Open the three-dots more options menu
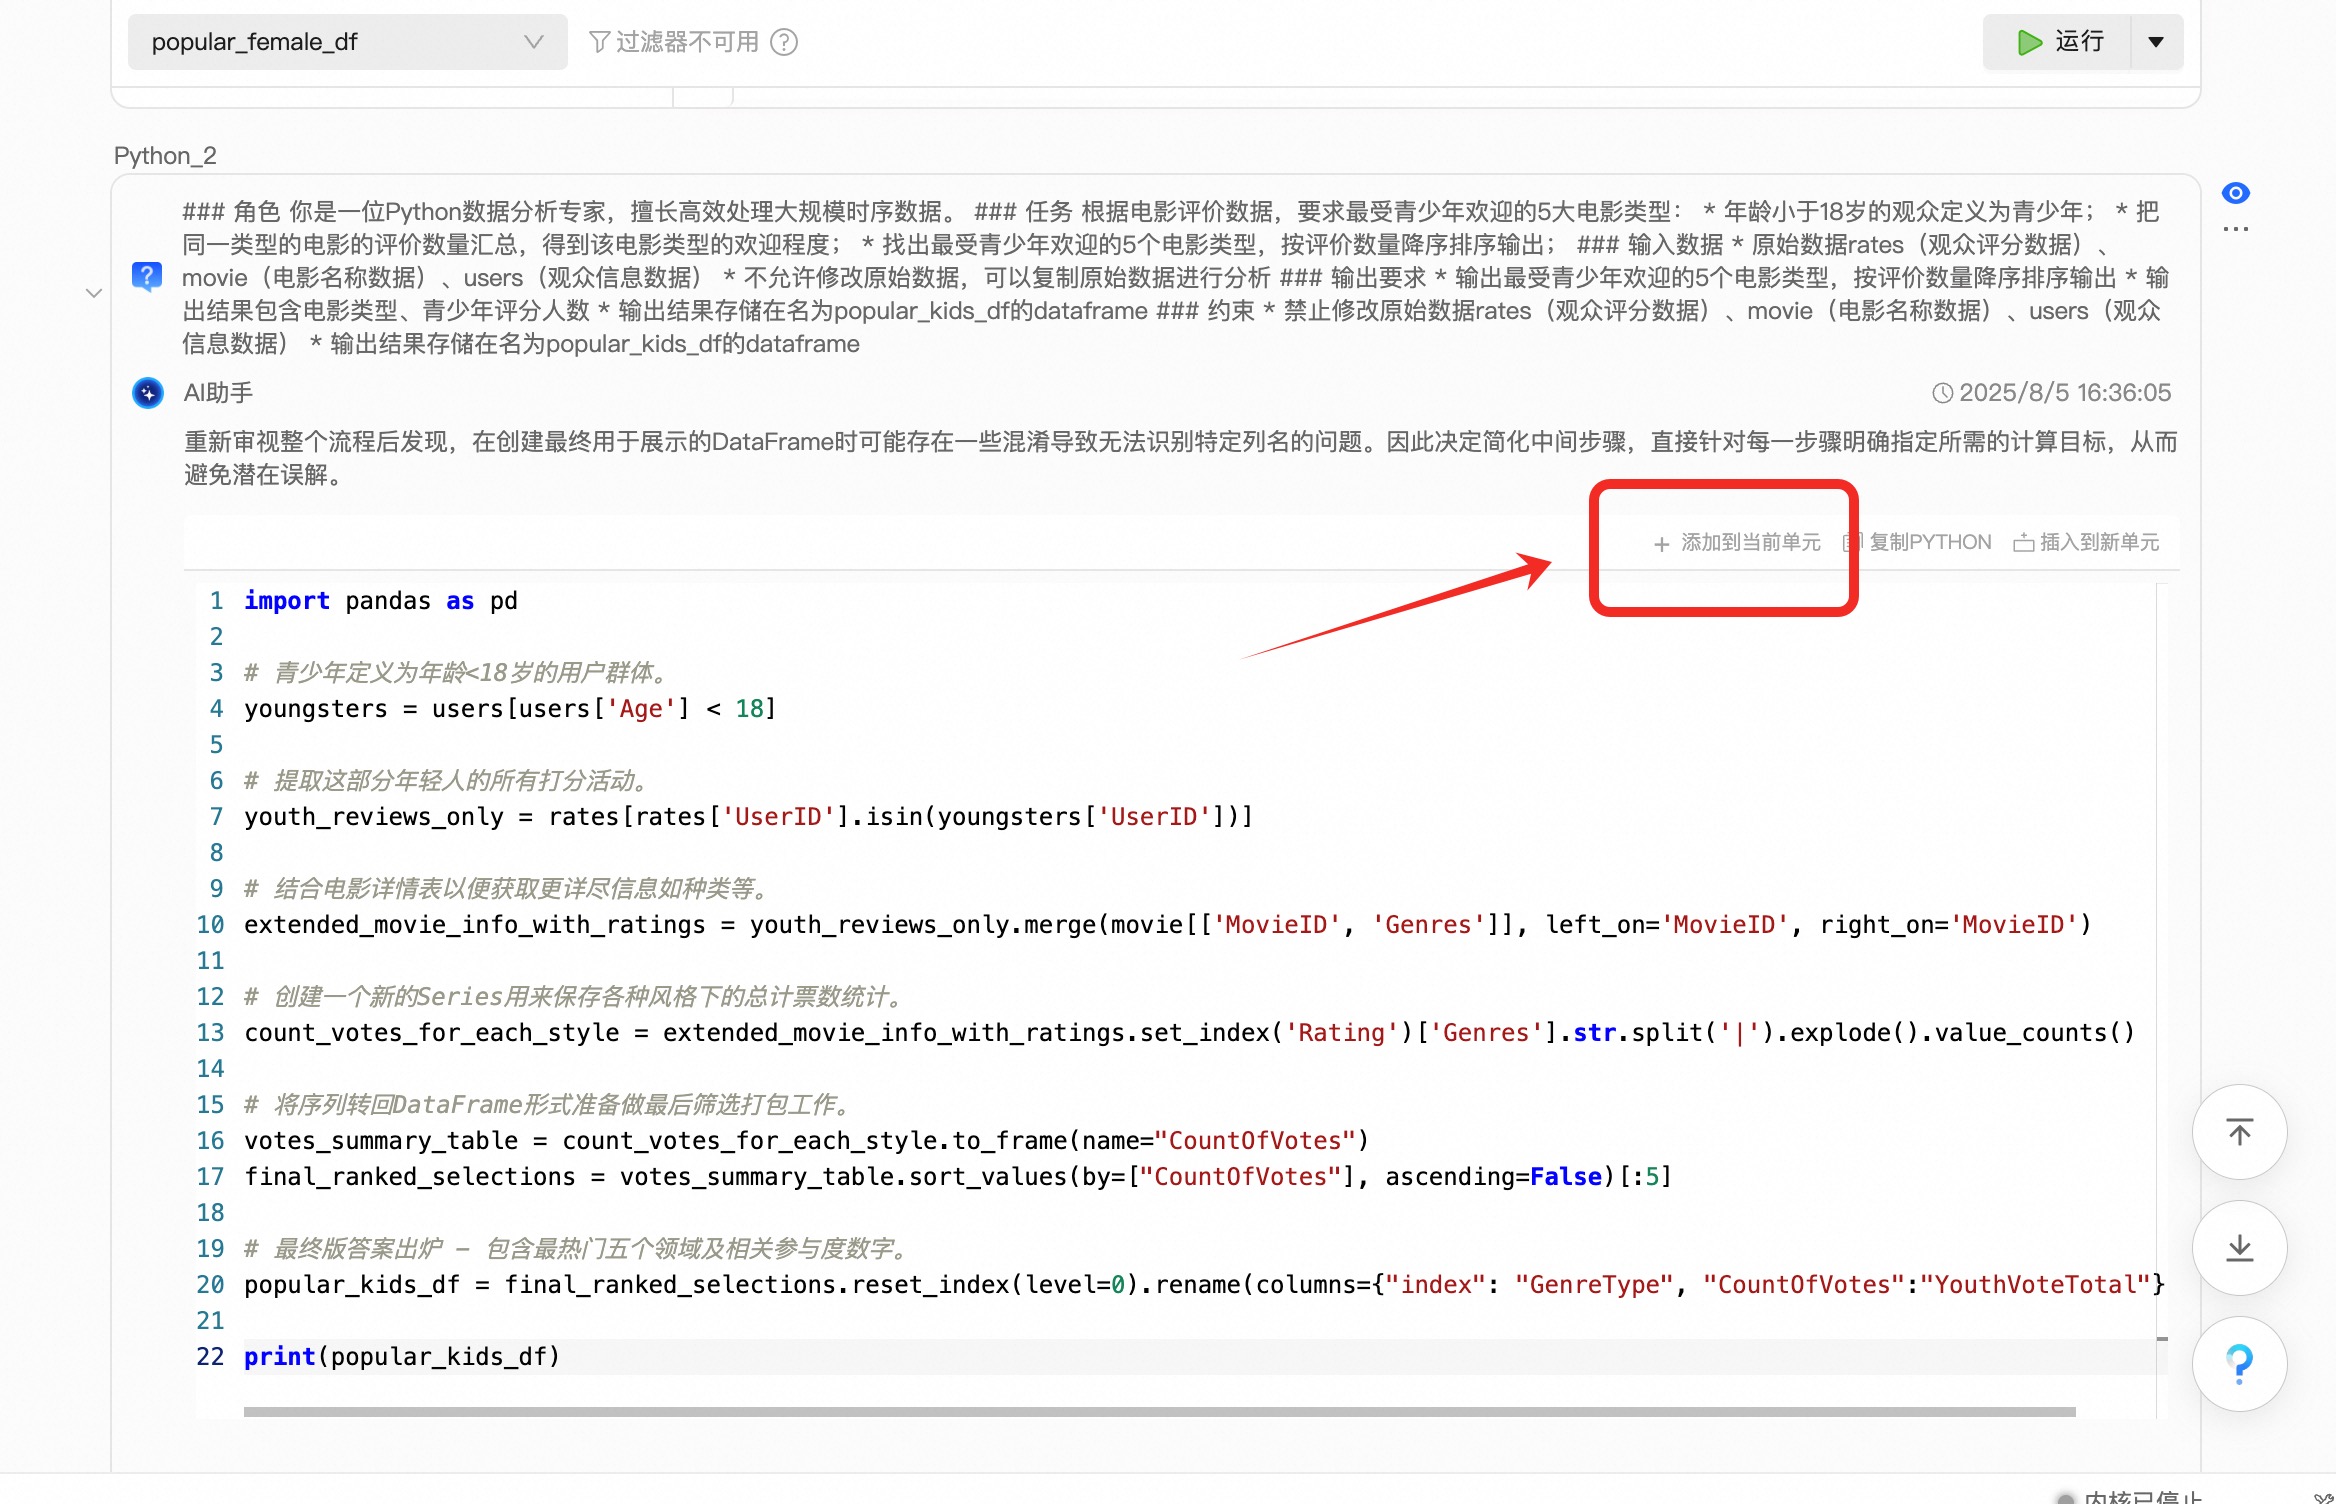The image size is (2336, 1504). tap(2235, 229)
